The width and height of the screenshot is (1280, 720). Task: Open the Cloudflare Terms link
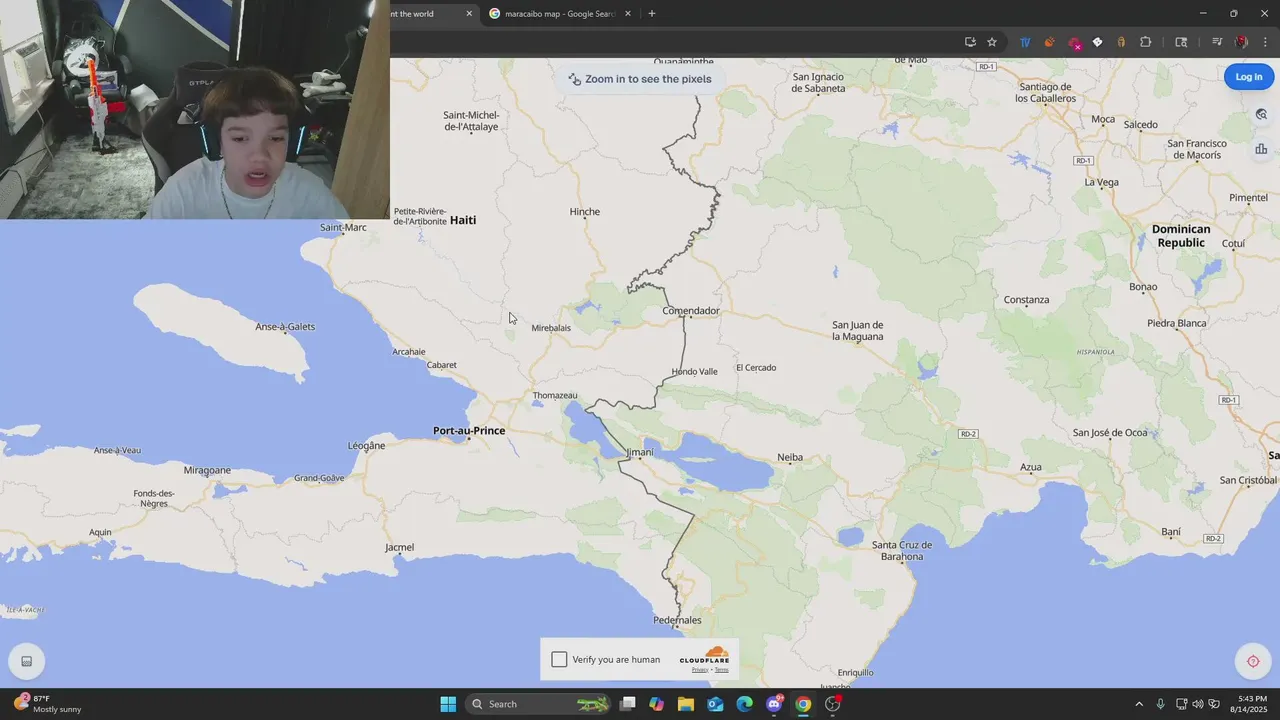(721, 670)
